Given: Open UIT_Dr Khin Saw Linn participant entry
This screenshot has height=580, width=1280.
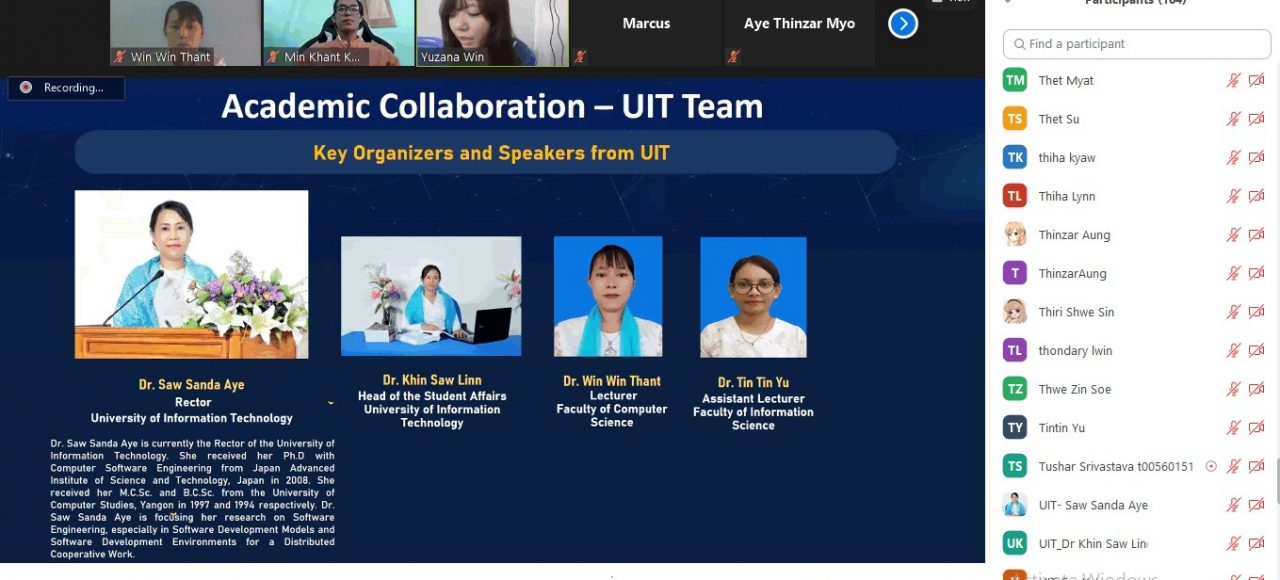Looking at the screenshot, I should pyautogui.click(x=1092, y=544).
